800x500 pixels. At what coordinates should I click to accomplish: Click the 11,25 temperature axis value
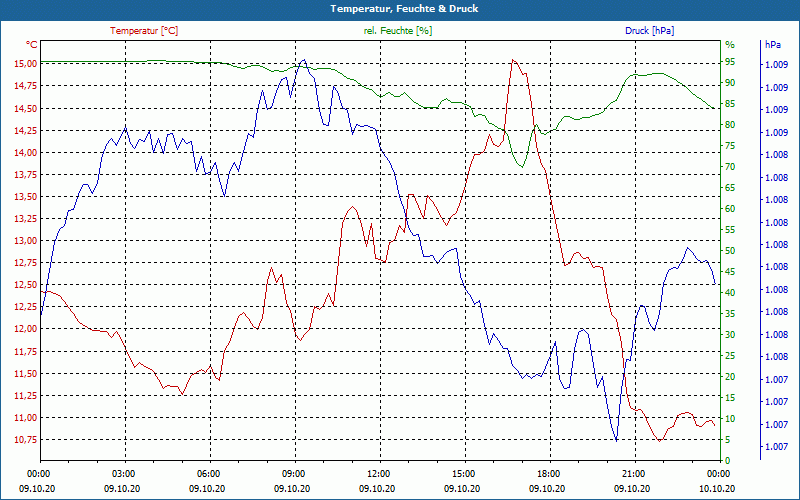27,395
